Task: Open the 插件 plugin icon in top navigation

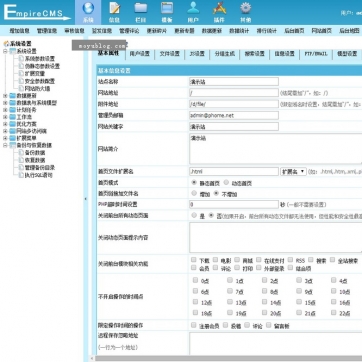Action: point(219,8)
